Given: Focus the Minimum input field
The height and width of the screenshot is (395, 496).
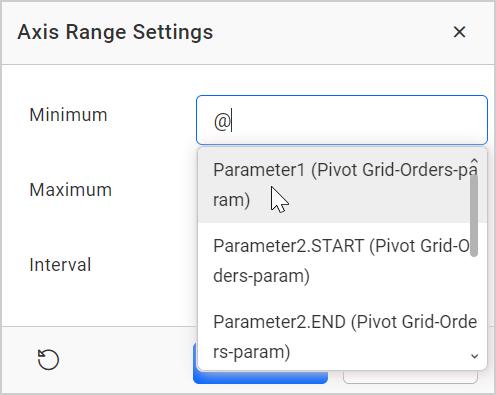Looking at the screenshot, I should [x=342, y=120].
